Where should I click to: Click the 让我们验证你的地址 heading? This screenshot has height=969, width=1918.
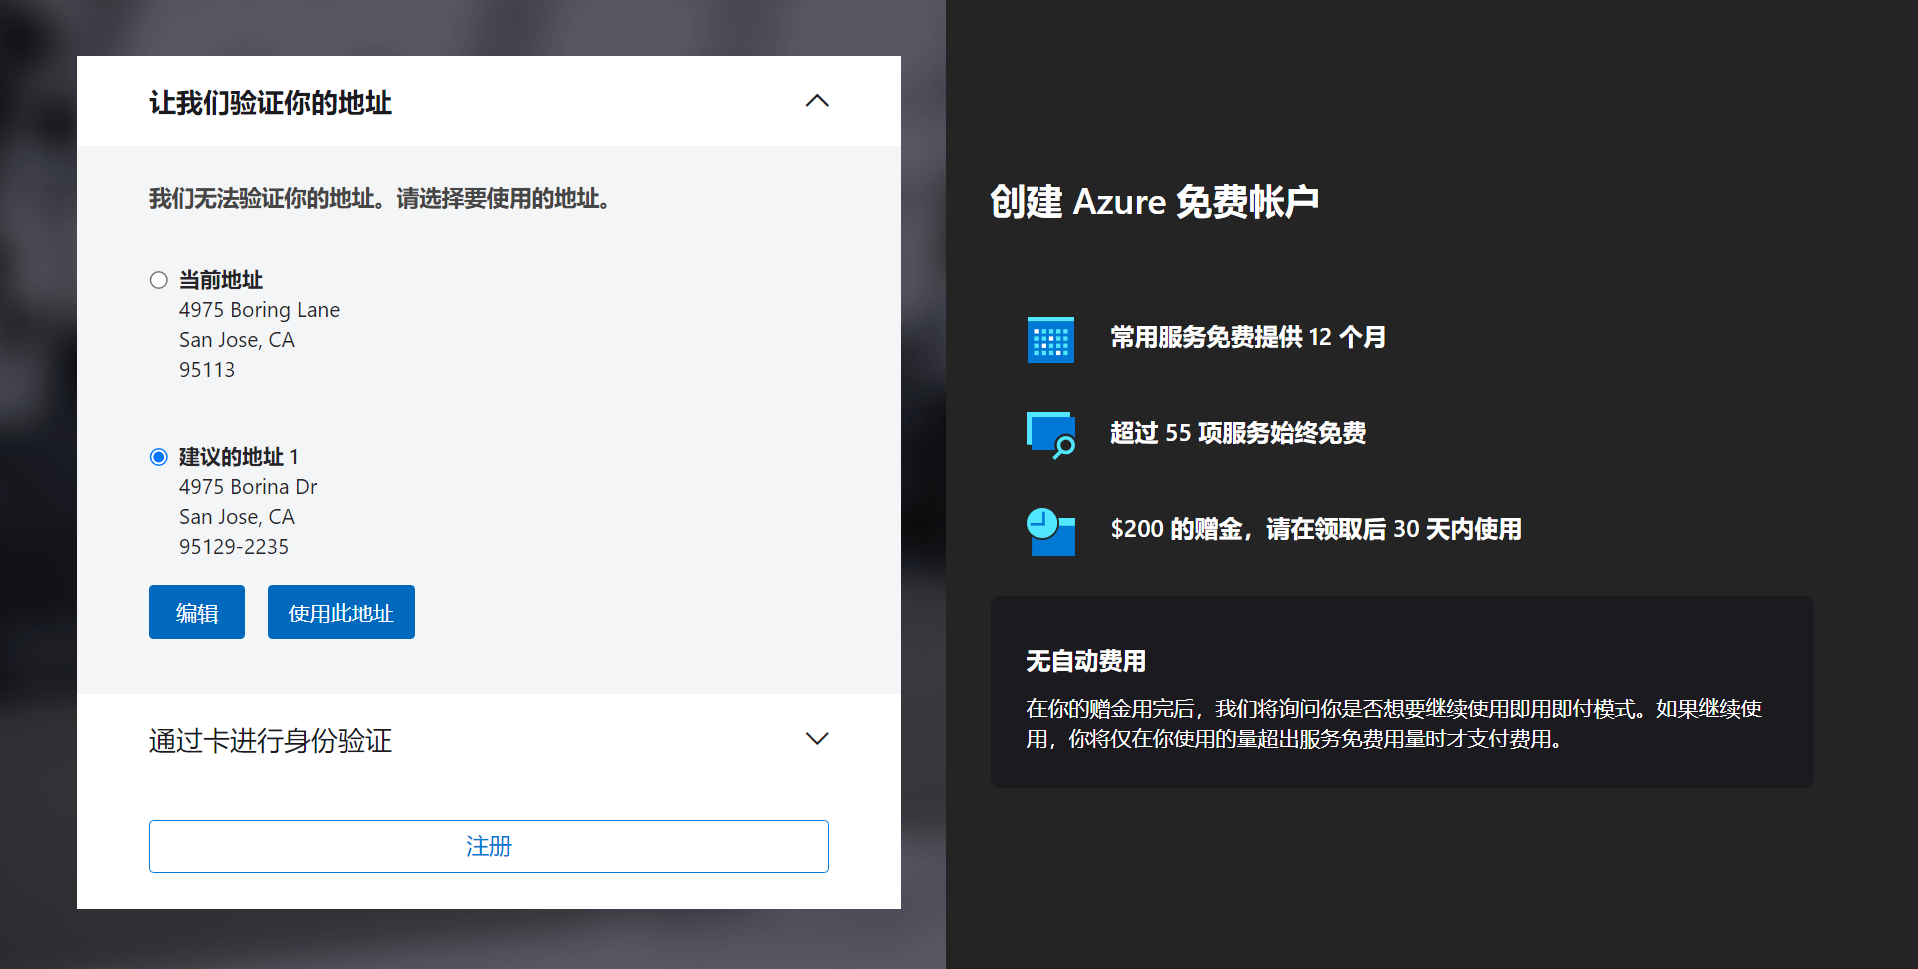(270, 102)
